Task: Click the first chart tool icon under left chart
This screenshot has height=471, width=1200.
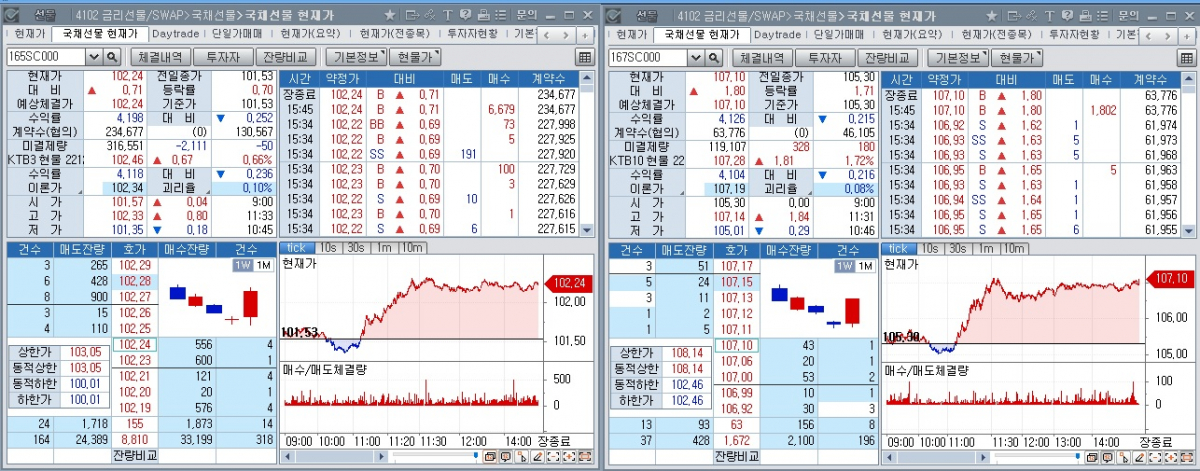Action: click(489, 457)
